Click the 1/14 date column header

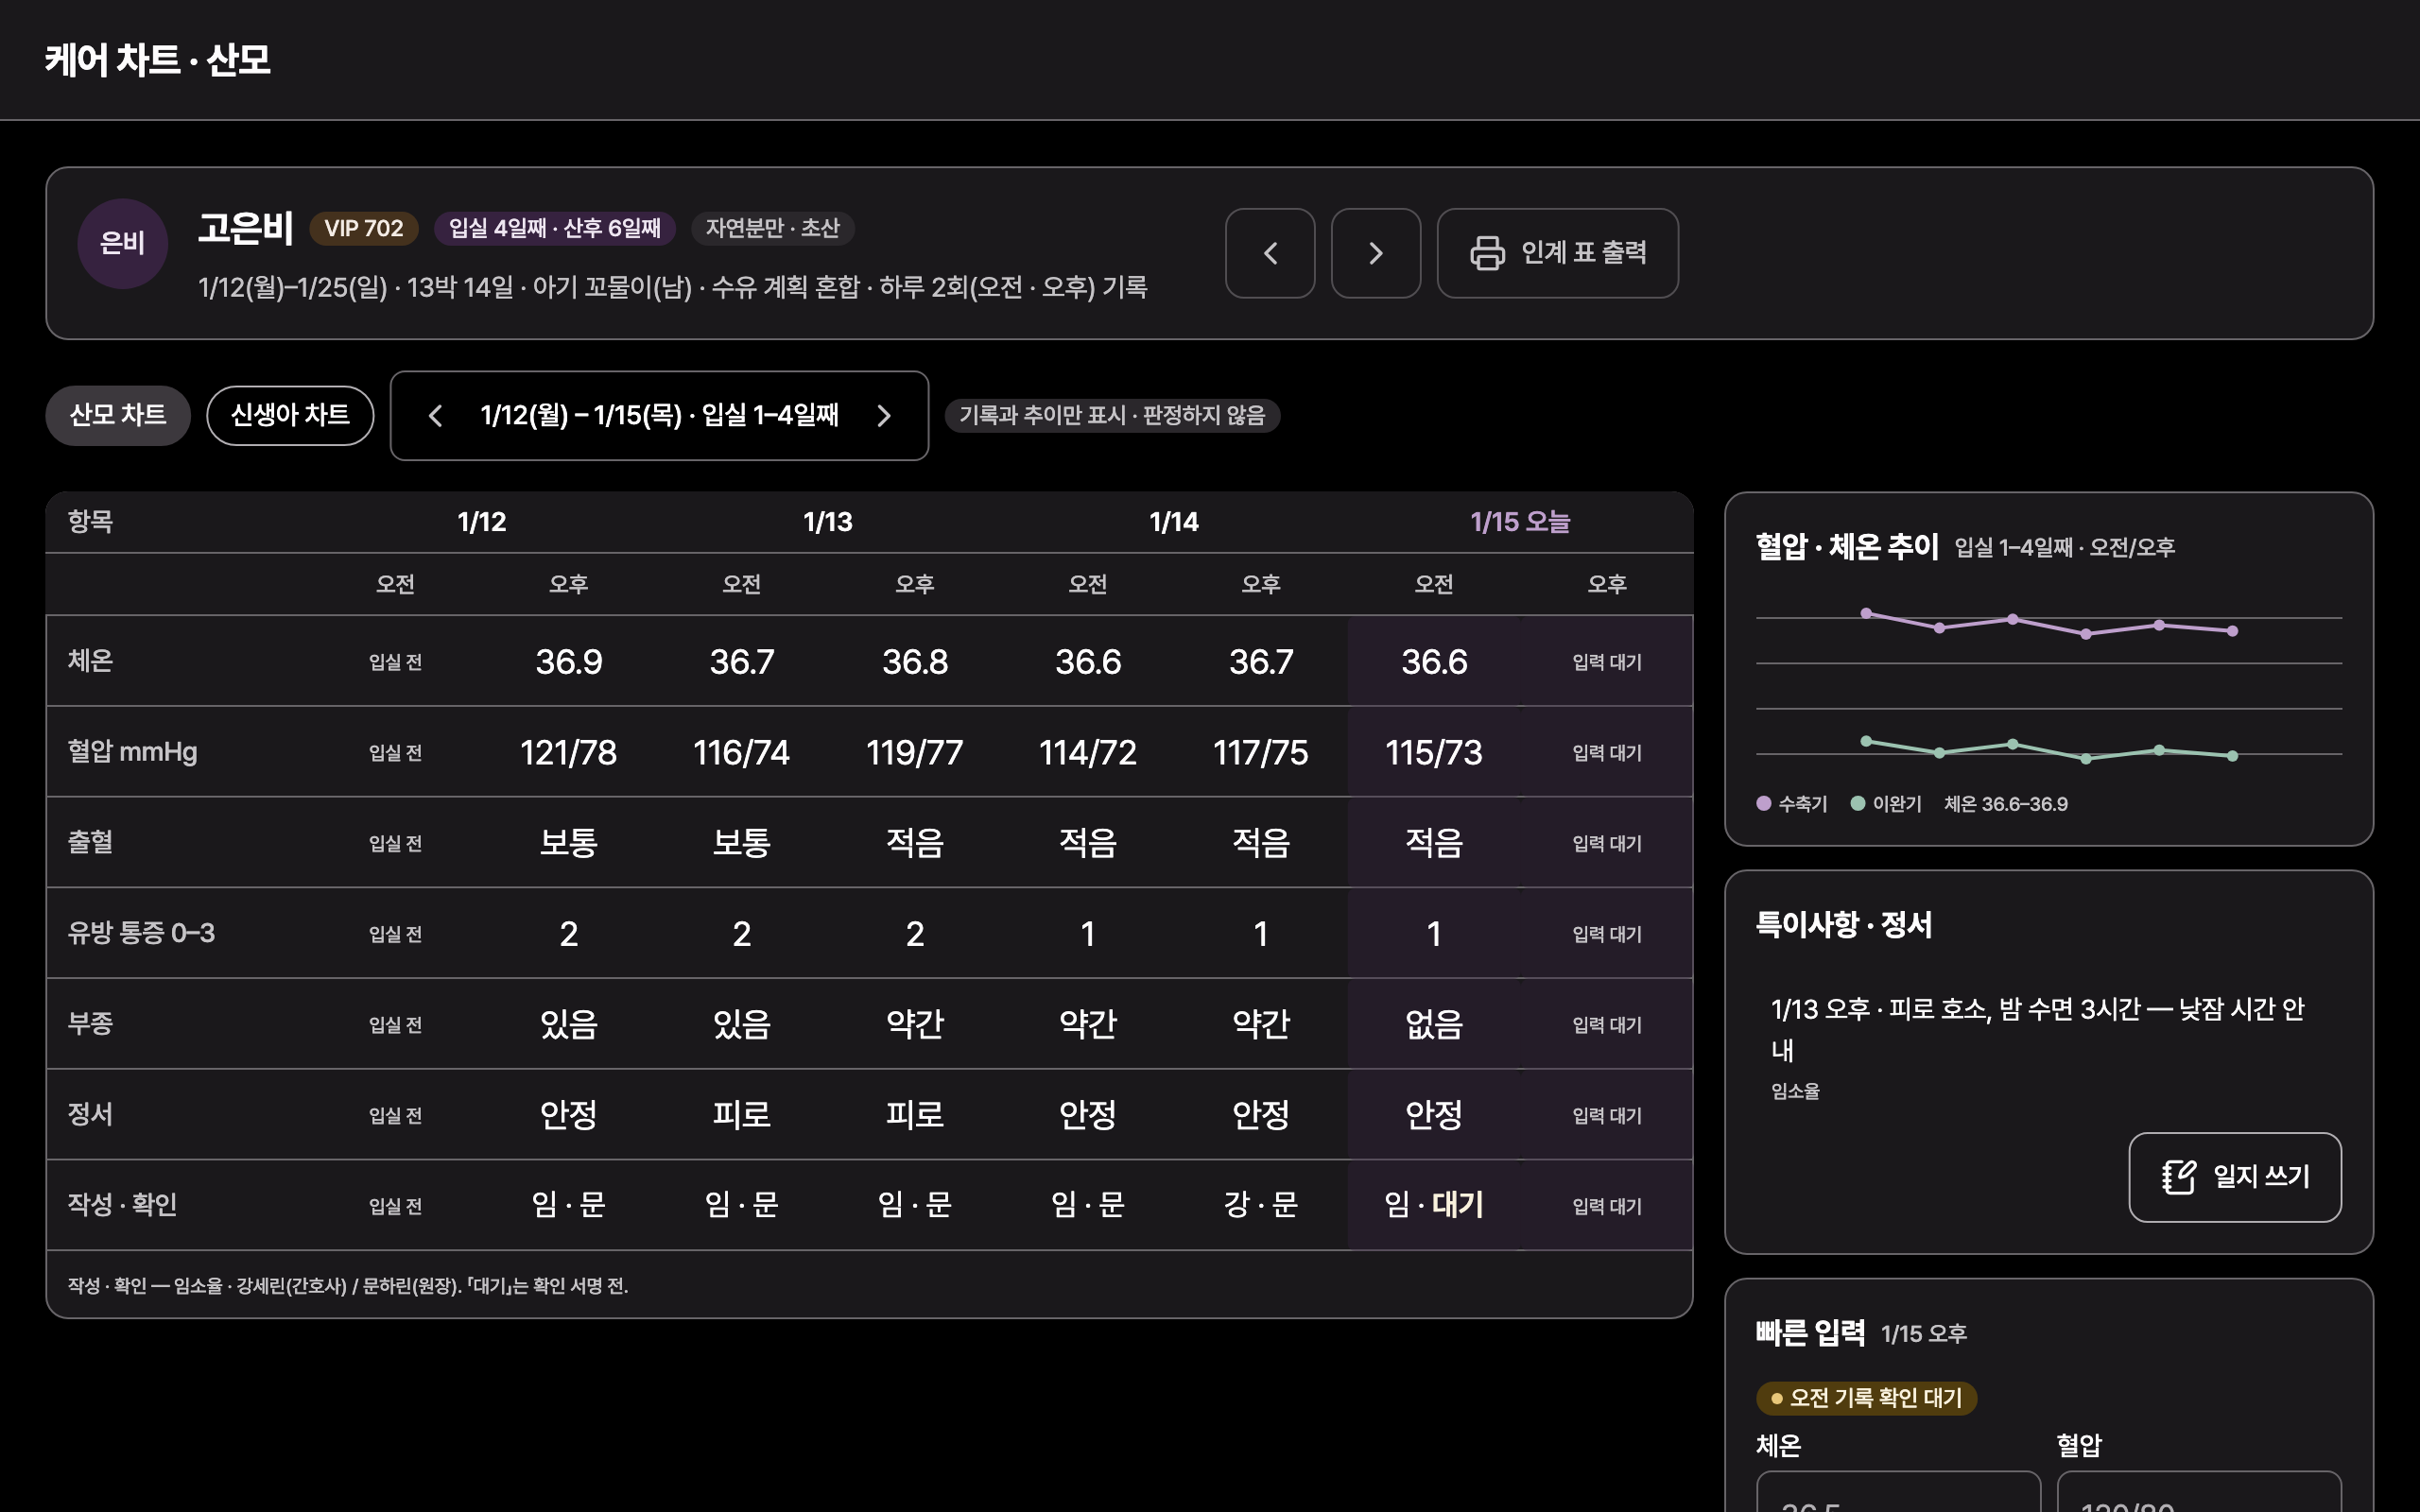tap(1174, 522)
